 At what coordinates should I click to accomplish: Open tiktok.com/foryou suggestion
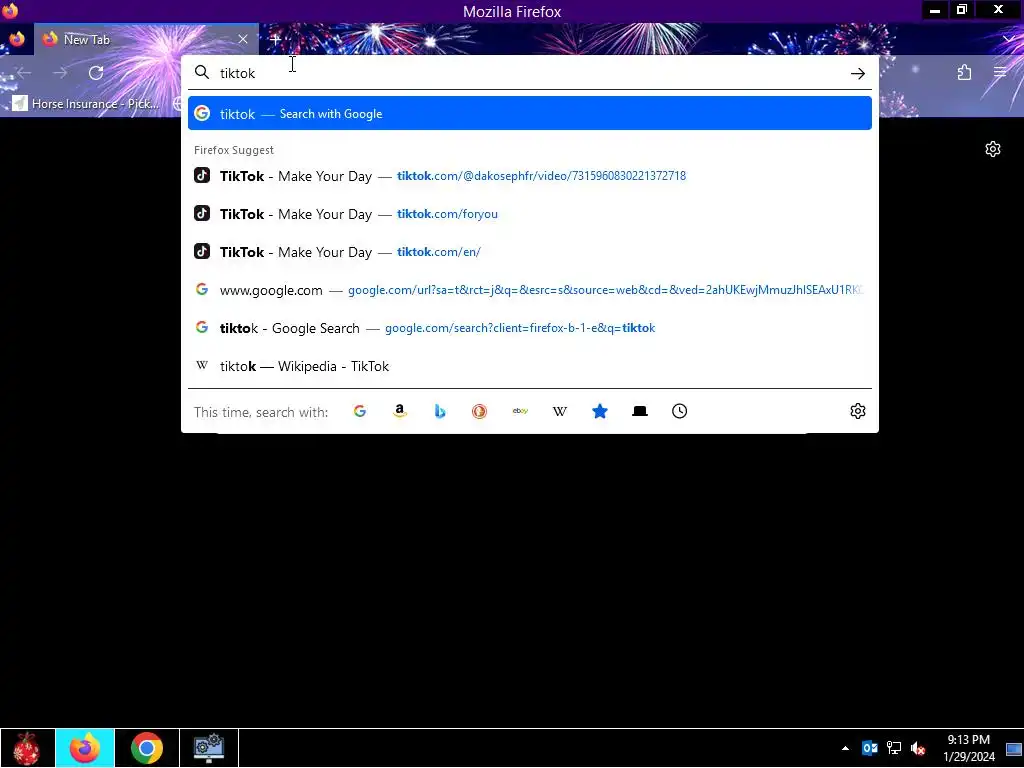[x=530, y=214]
